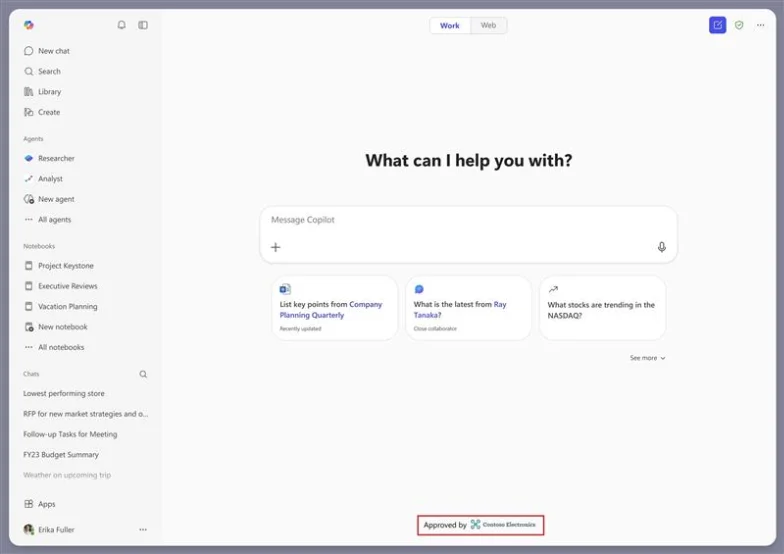Image resolution: width=784 pixels, height=554 pixels.
Task: Open Executive Reviews notebook
Action: (60, 286)
